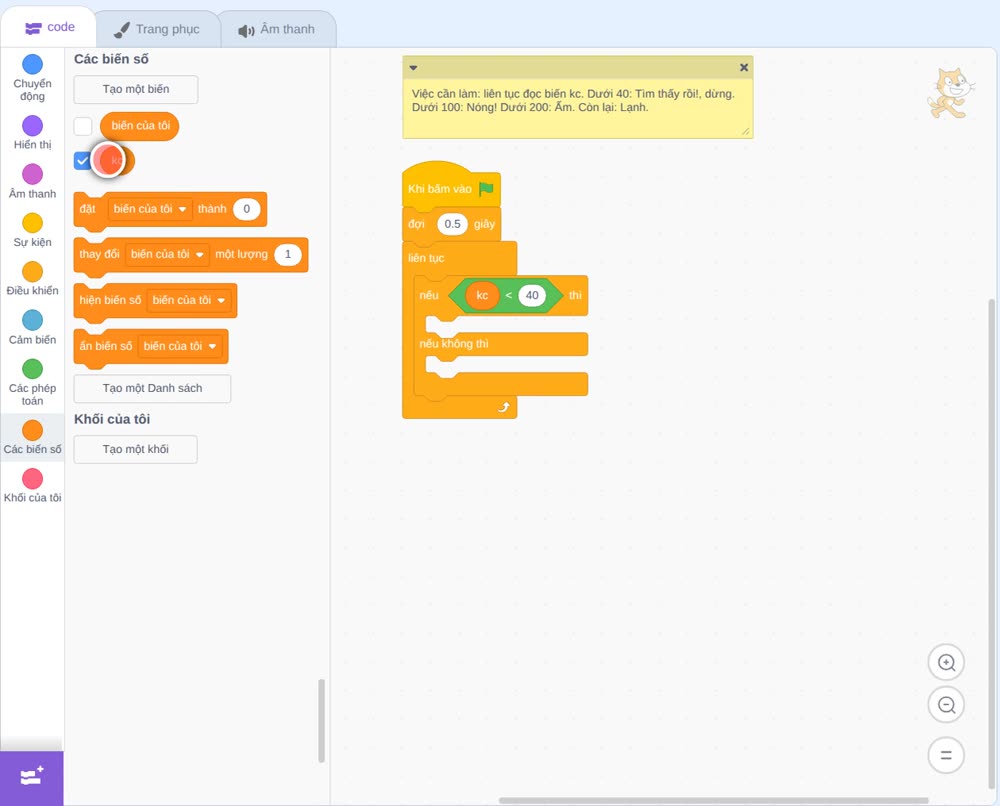Click the add extension button
Viewport: 1000px width, 806px height.
tap(32, 778)
